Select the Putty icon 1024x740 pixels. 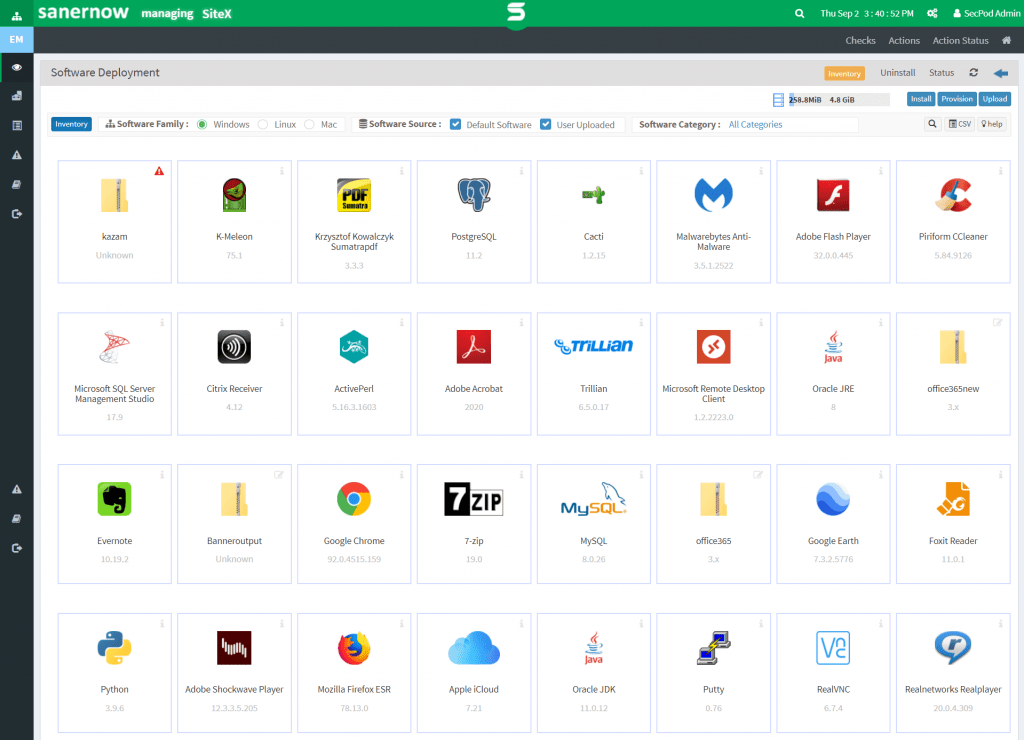coord(714,648)
